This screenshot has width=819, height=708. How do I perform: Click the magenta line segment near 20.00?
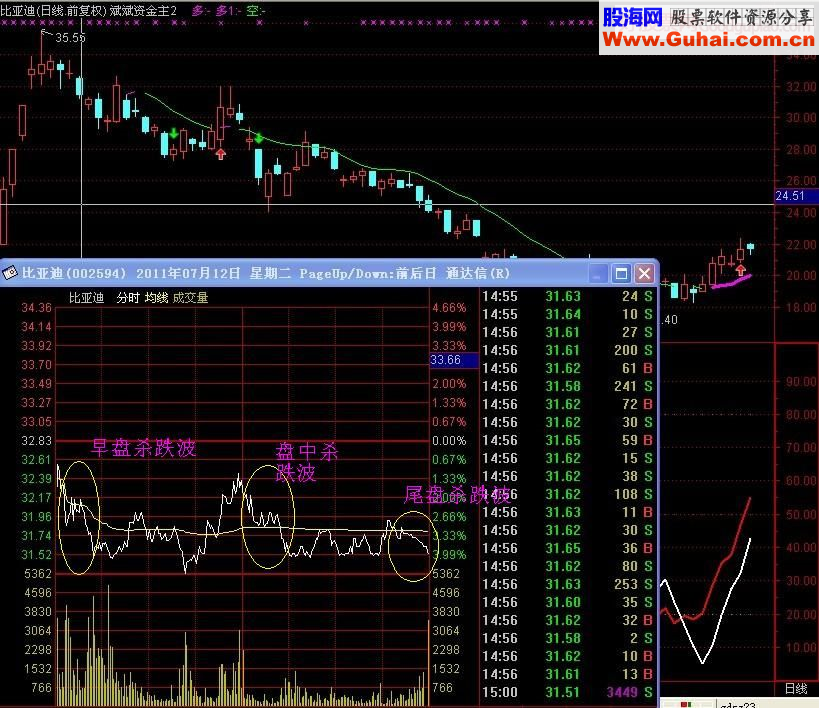[732, 282]
